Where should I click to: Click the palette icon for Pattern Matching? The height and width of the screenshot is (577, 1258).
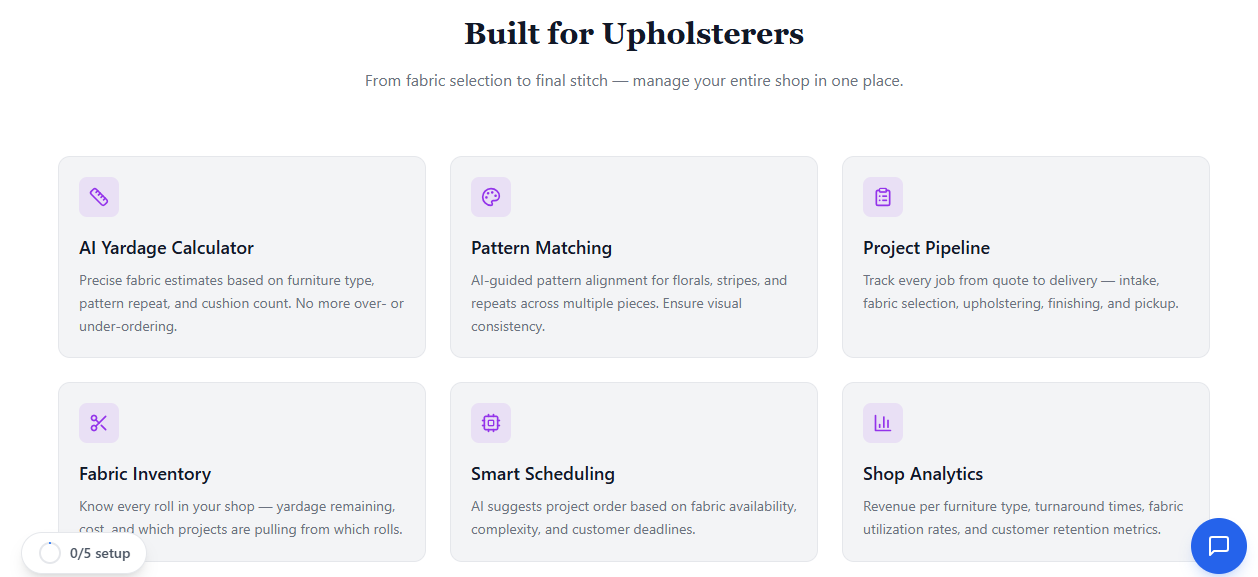pyautogui.click(x=490, y=197)
